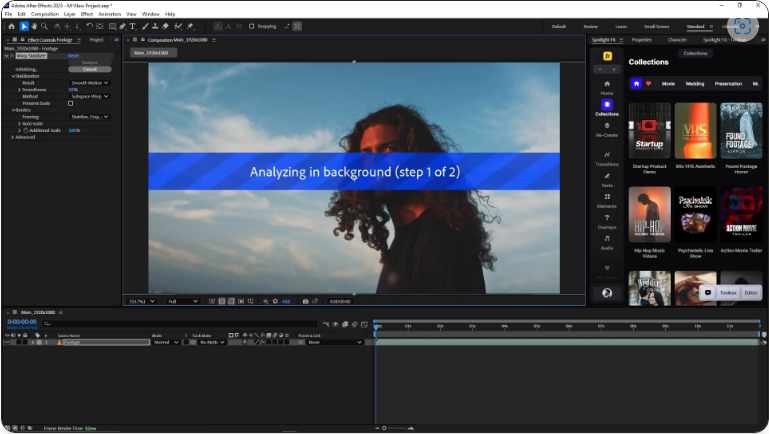Image resolution: width=769 pixels, height=434 pixels.
Task: Select the Rotation tool
Action: [x=89, y=26]
